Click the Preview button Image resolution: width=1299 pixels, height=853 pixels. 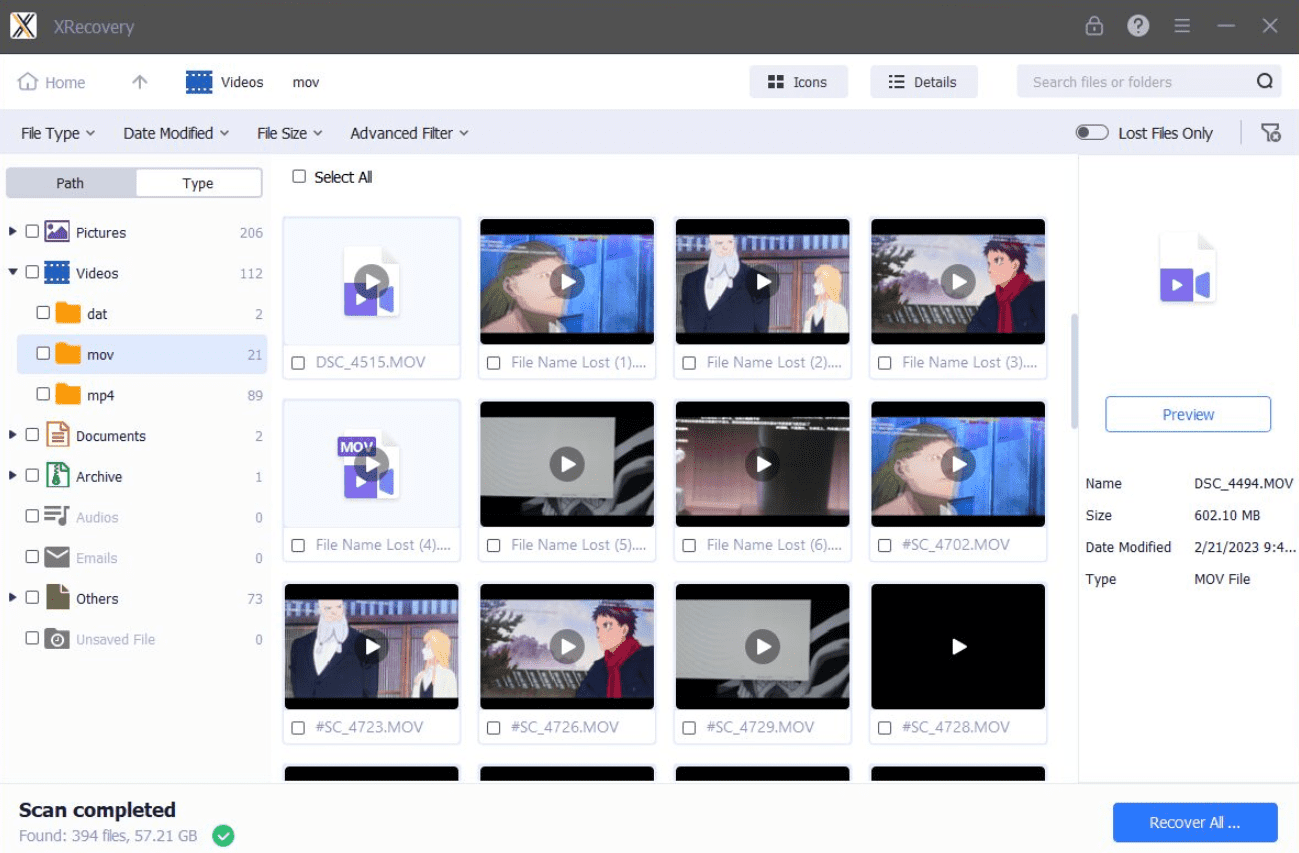click(x=1188, y=414)
